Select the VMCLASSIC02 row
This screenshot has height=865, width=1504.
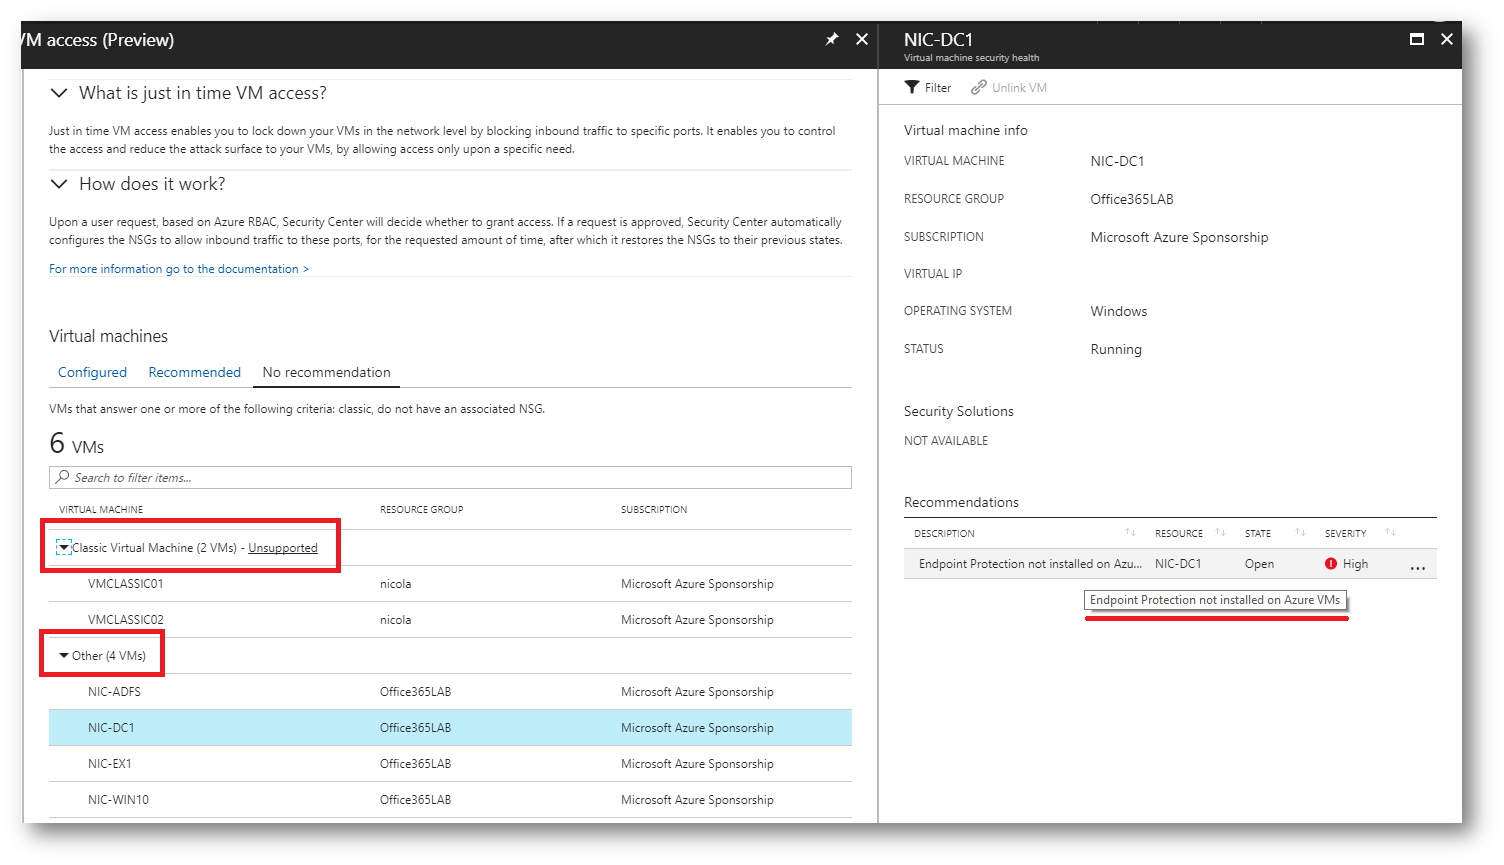tap(450, 620)
